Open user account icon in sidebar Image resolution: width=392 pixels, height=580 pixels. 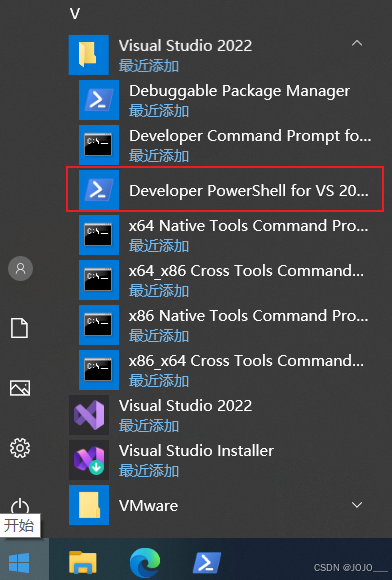(x=20, y=268)
